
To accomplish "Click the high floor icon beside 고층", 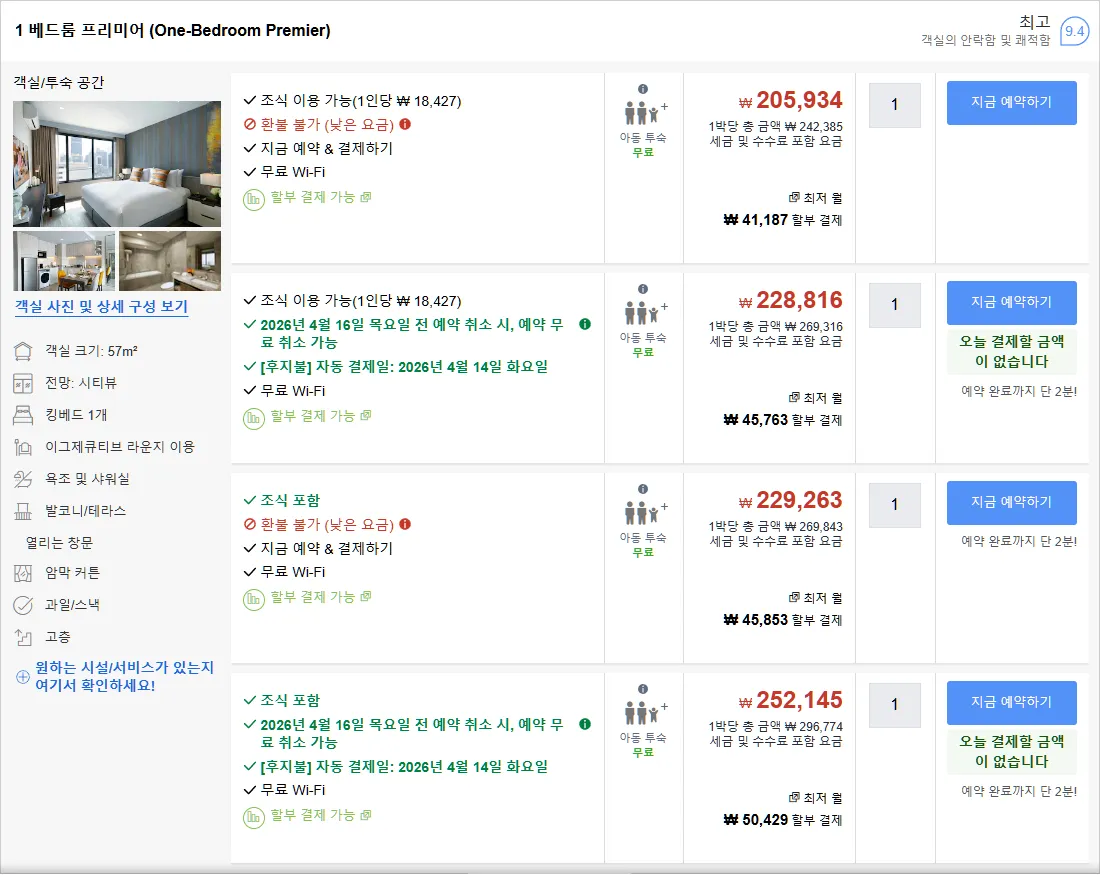I will click(23, 637).
